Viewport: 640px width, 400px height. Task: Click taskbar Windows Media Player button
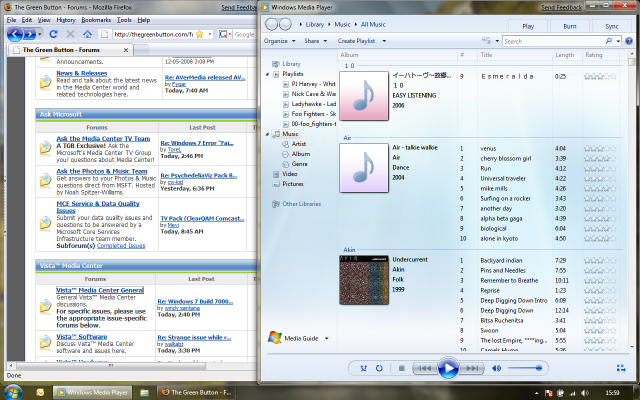tap(93, 392)
